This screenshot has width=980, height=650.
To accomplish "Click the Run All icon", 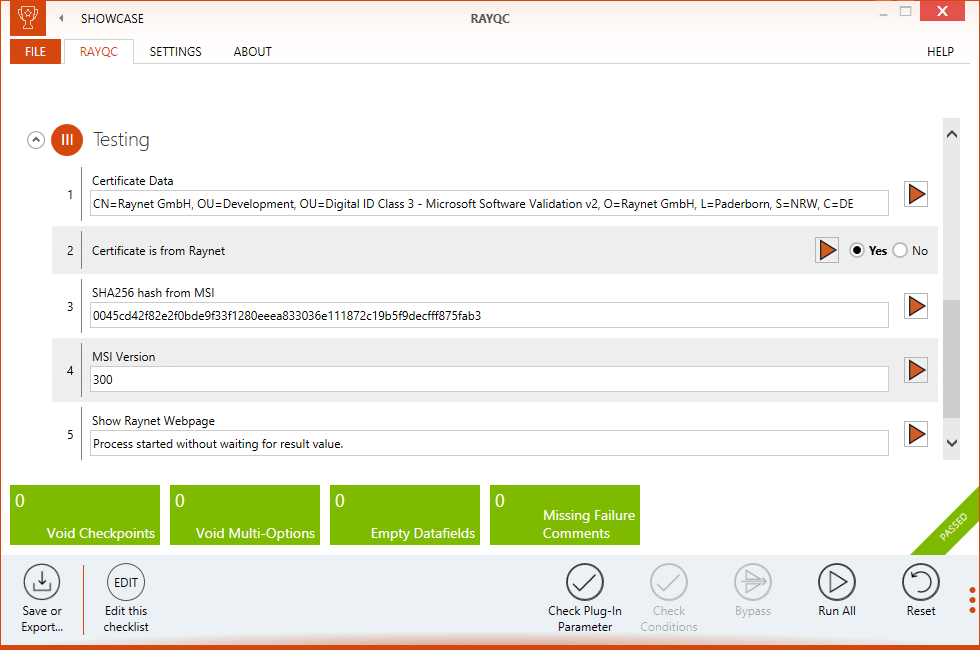I will (x=837, y=582).
